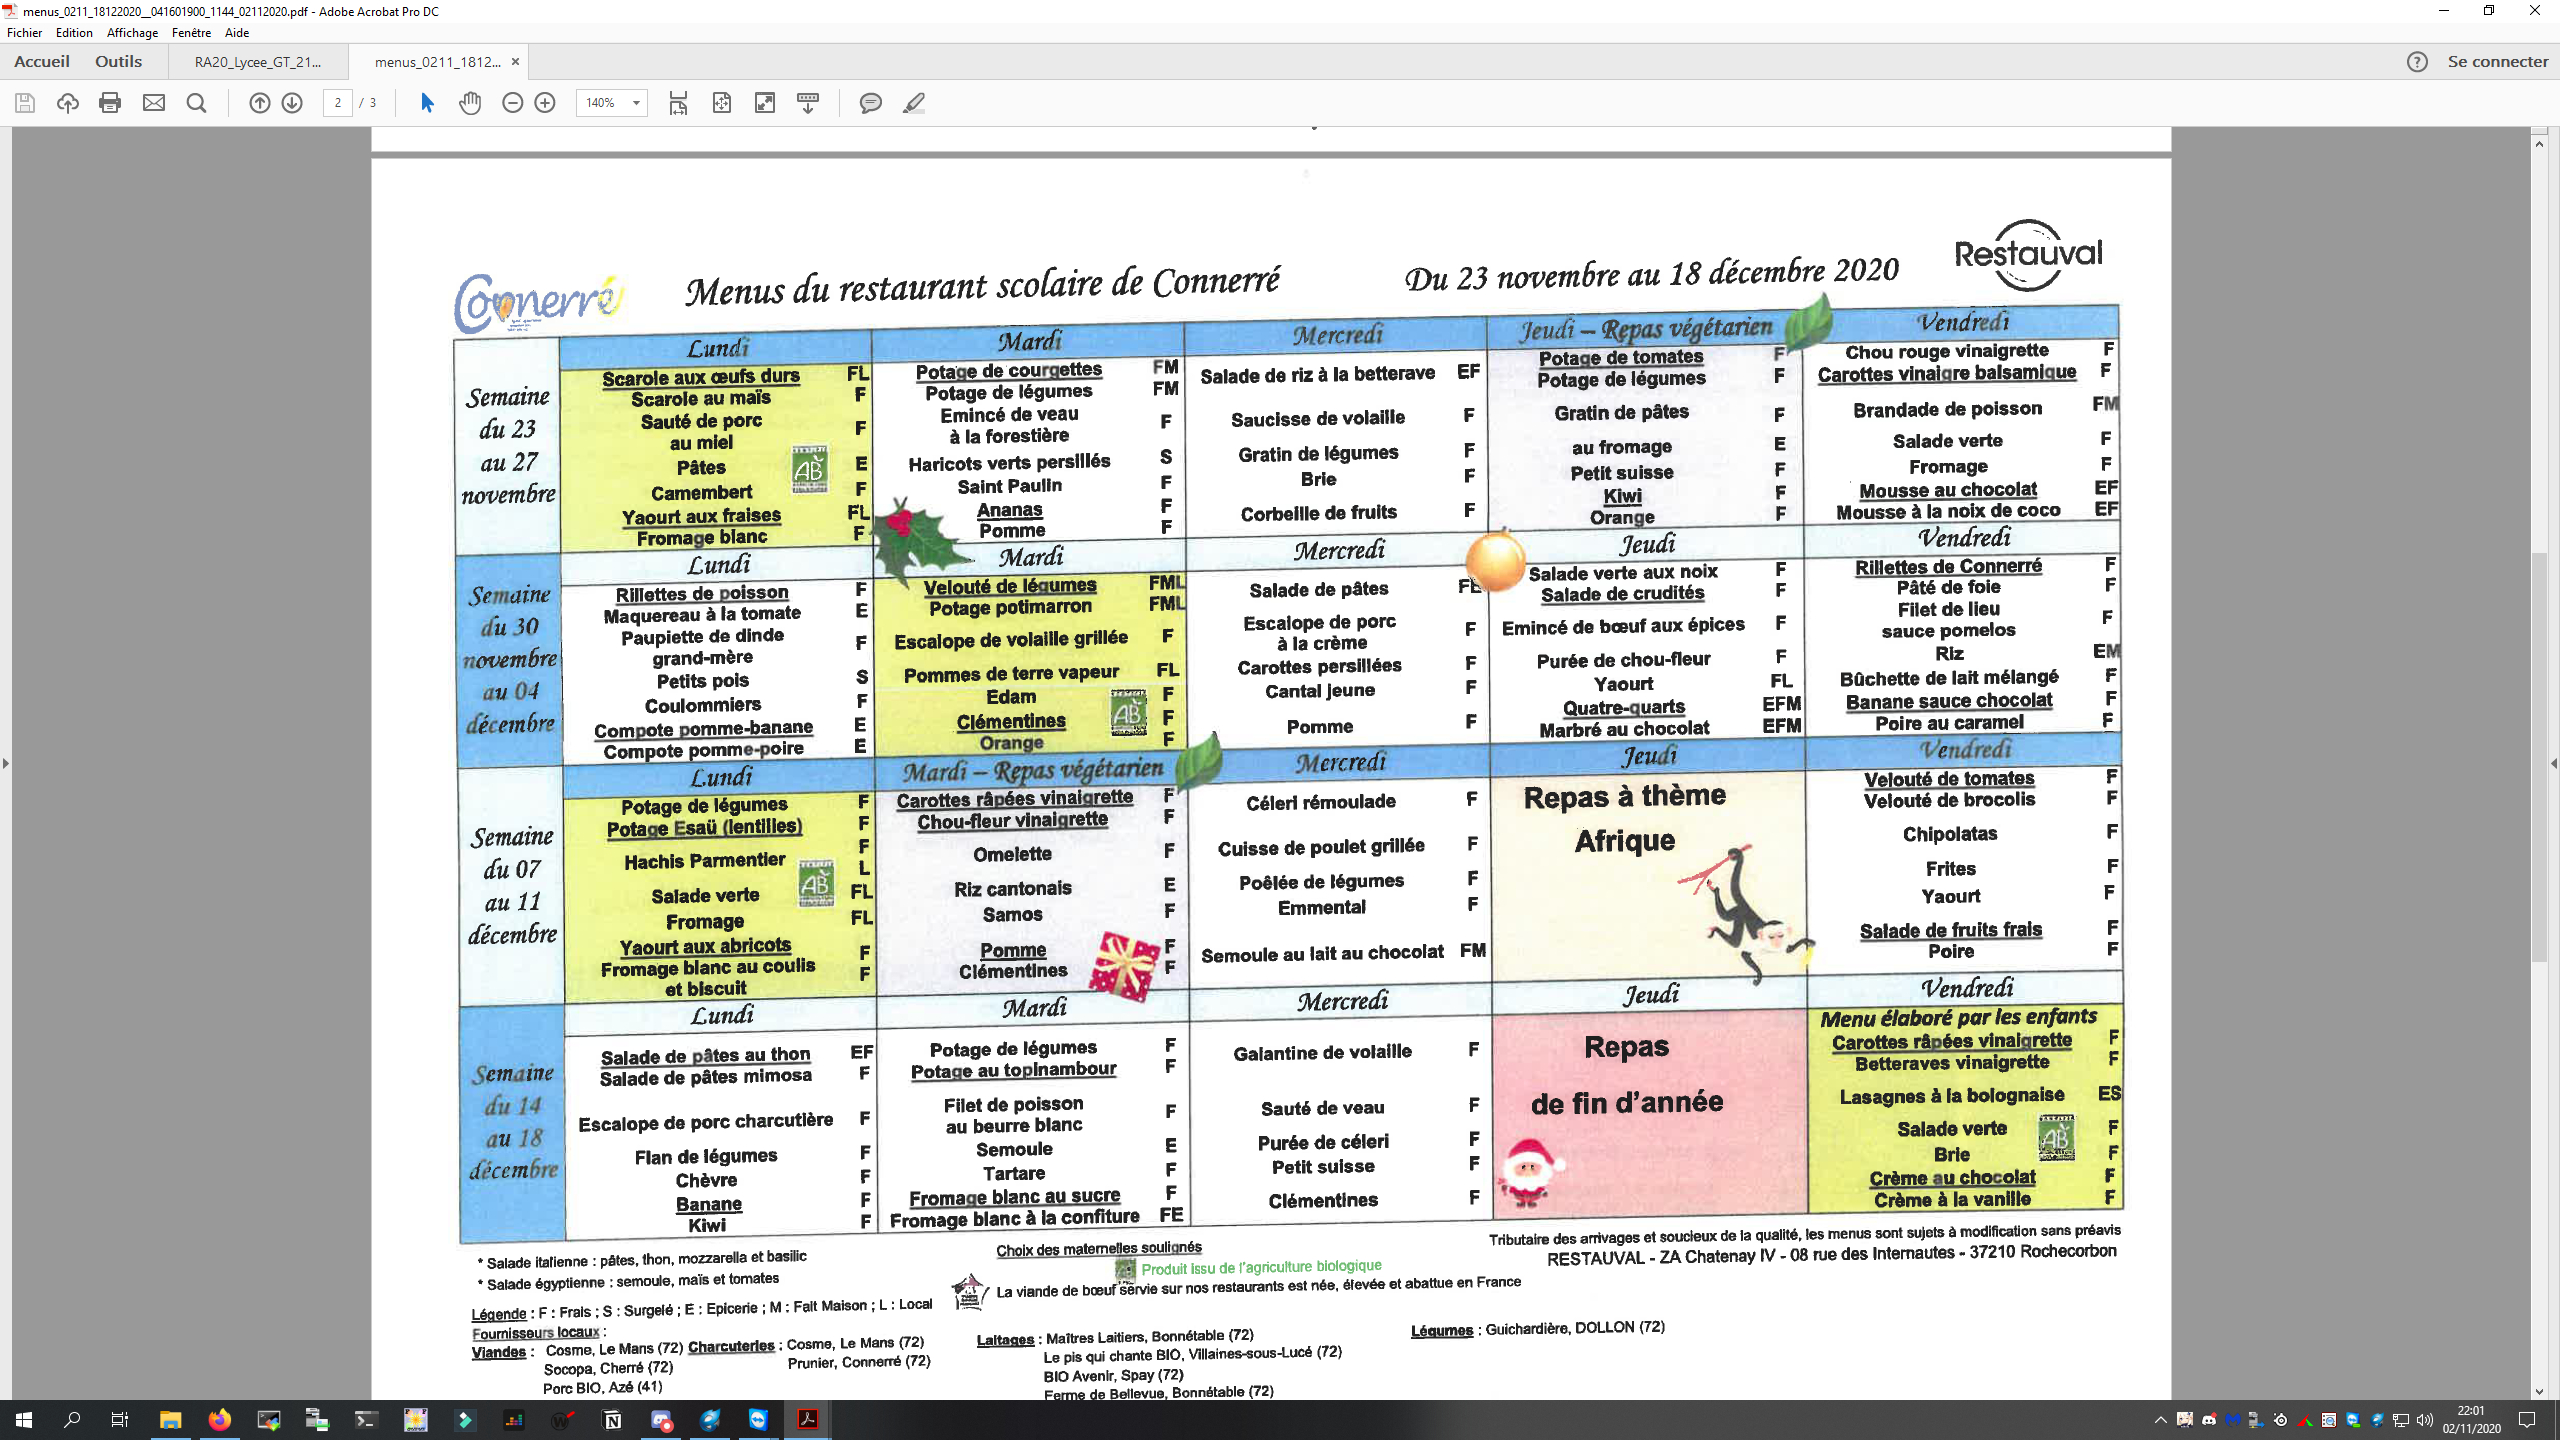Show hidden system tray icons
2560x1440 pixels.
coord(2160,1420)
